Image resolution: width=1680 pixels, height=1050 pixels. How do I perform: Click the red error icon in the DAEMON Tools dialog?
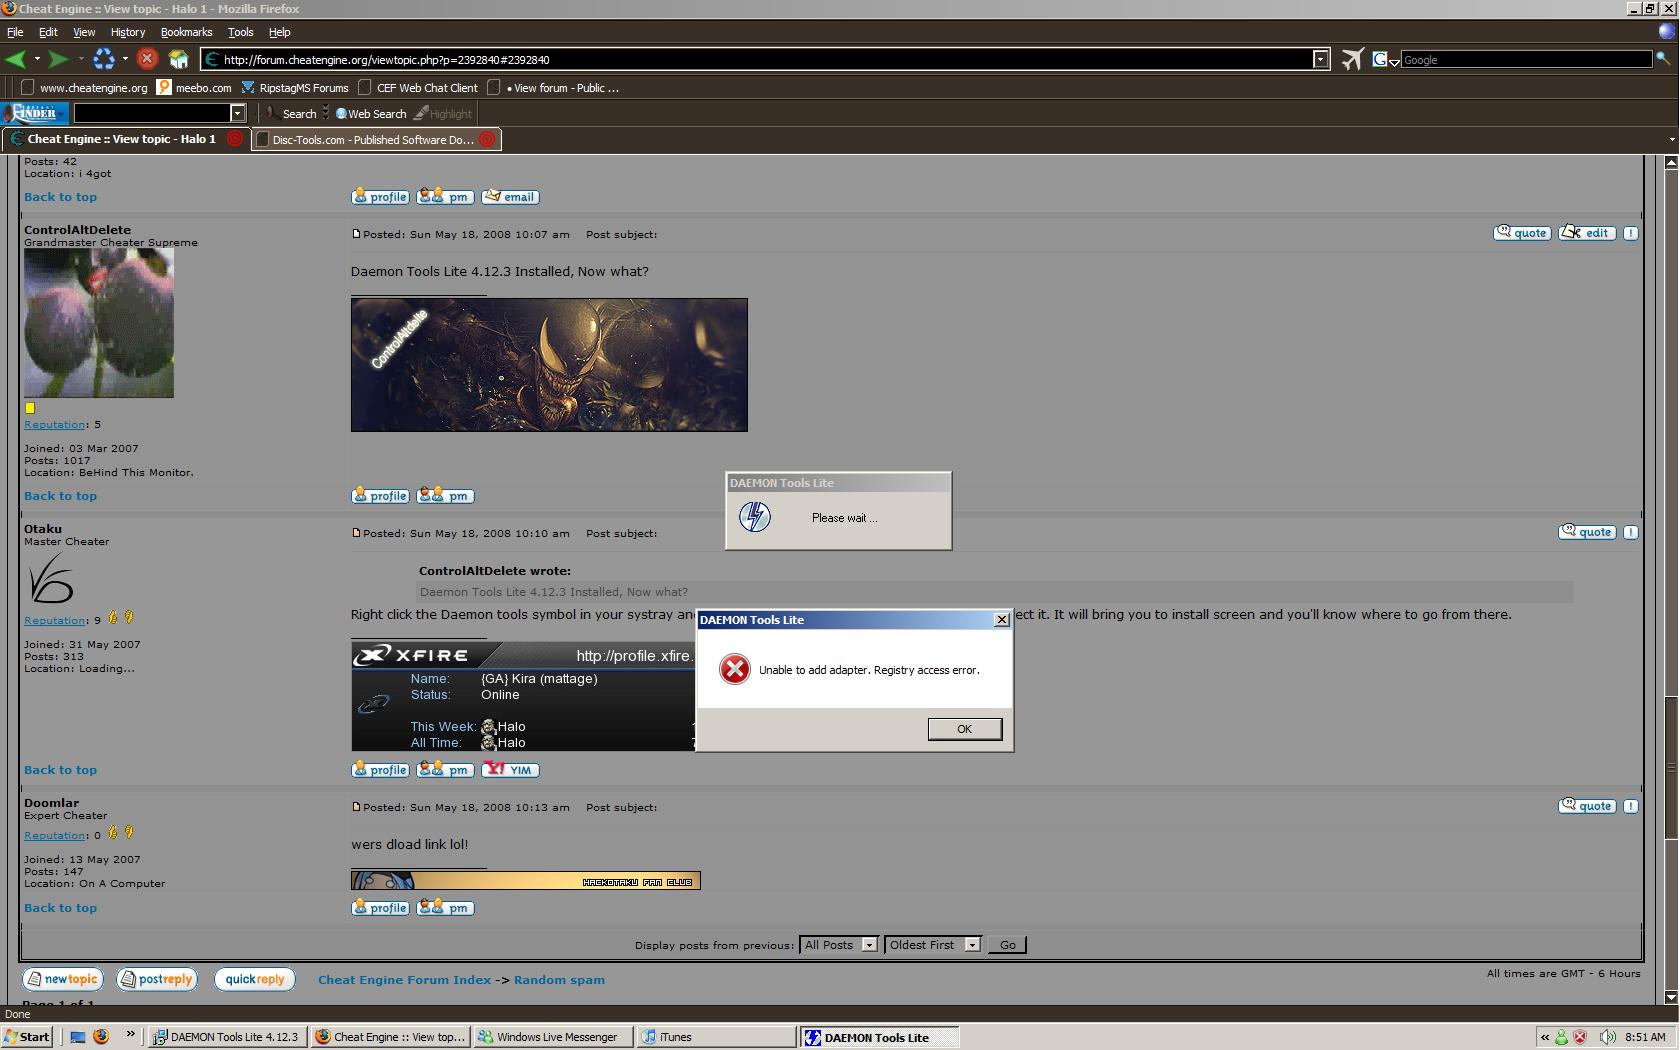coord(735,669)
